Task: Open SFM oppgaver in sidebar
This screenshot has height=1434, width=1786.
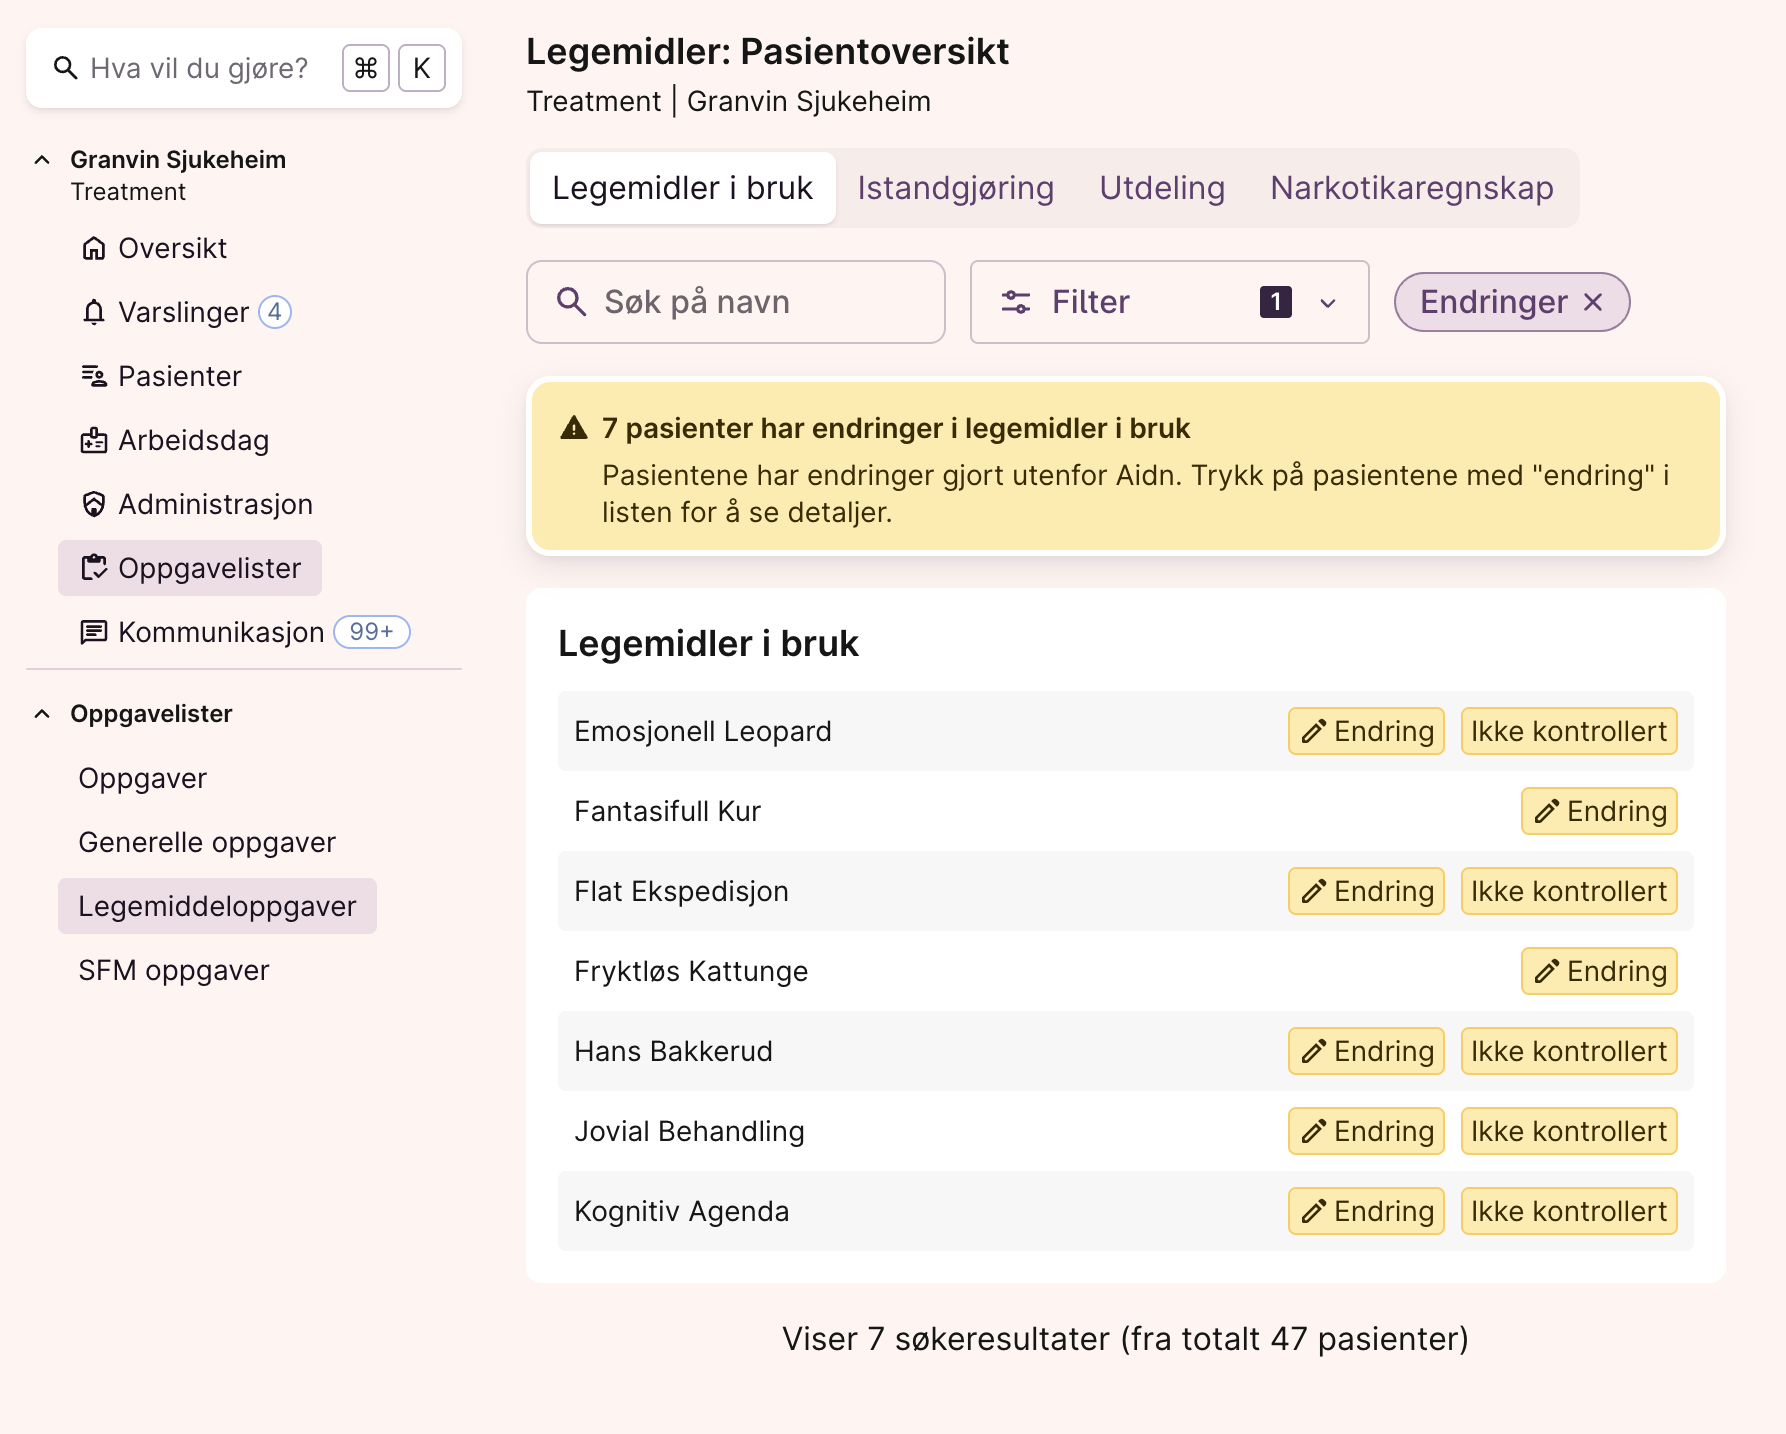Action: click(174, 970)
